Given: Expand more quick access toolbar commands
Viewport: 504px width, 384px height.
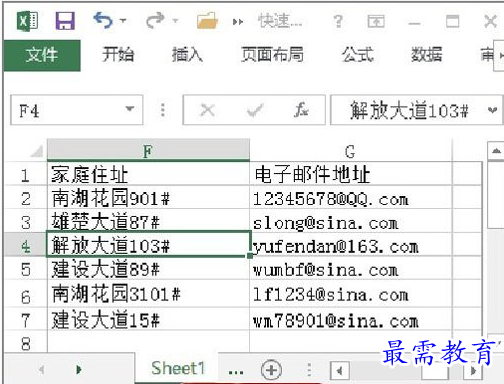Looking at the screenshot, I should pyautogui.click(x=238, y=22).
